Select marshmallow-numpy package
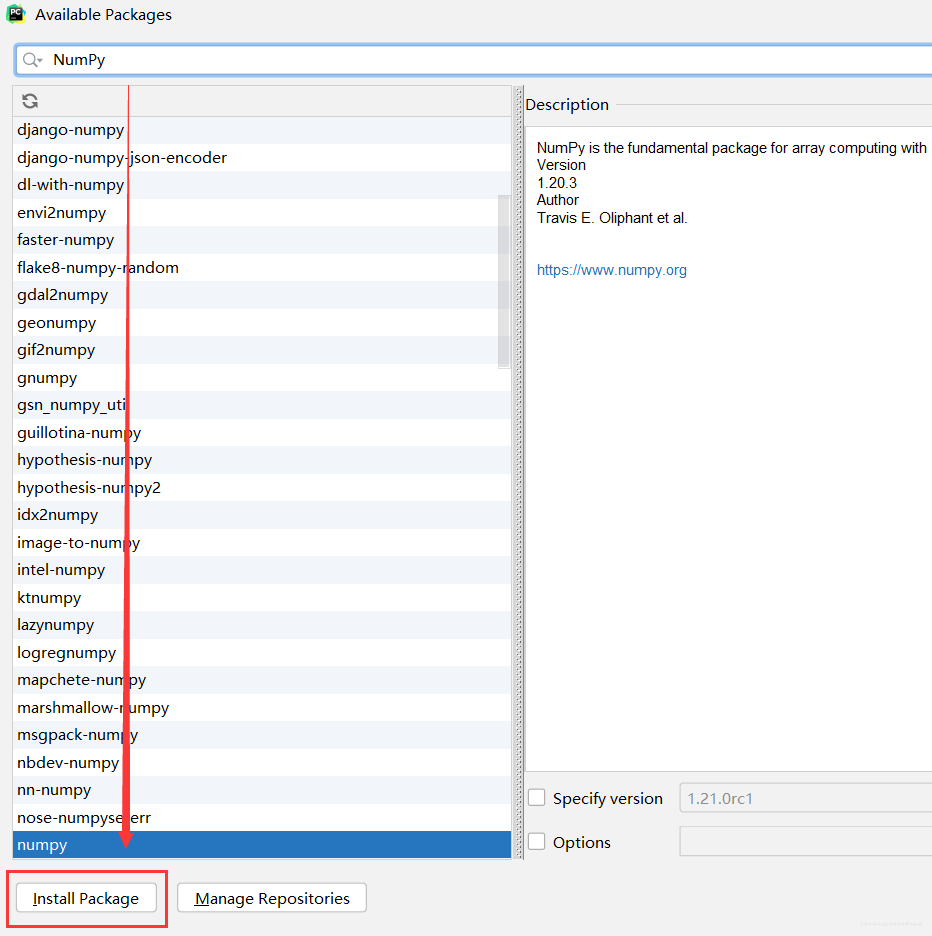The height and width of the screenshot is (936, 932). 262,707
